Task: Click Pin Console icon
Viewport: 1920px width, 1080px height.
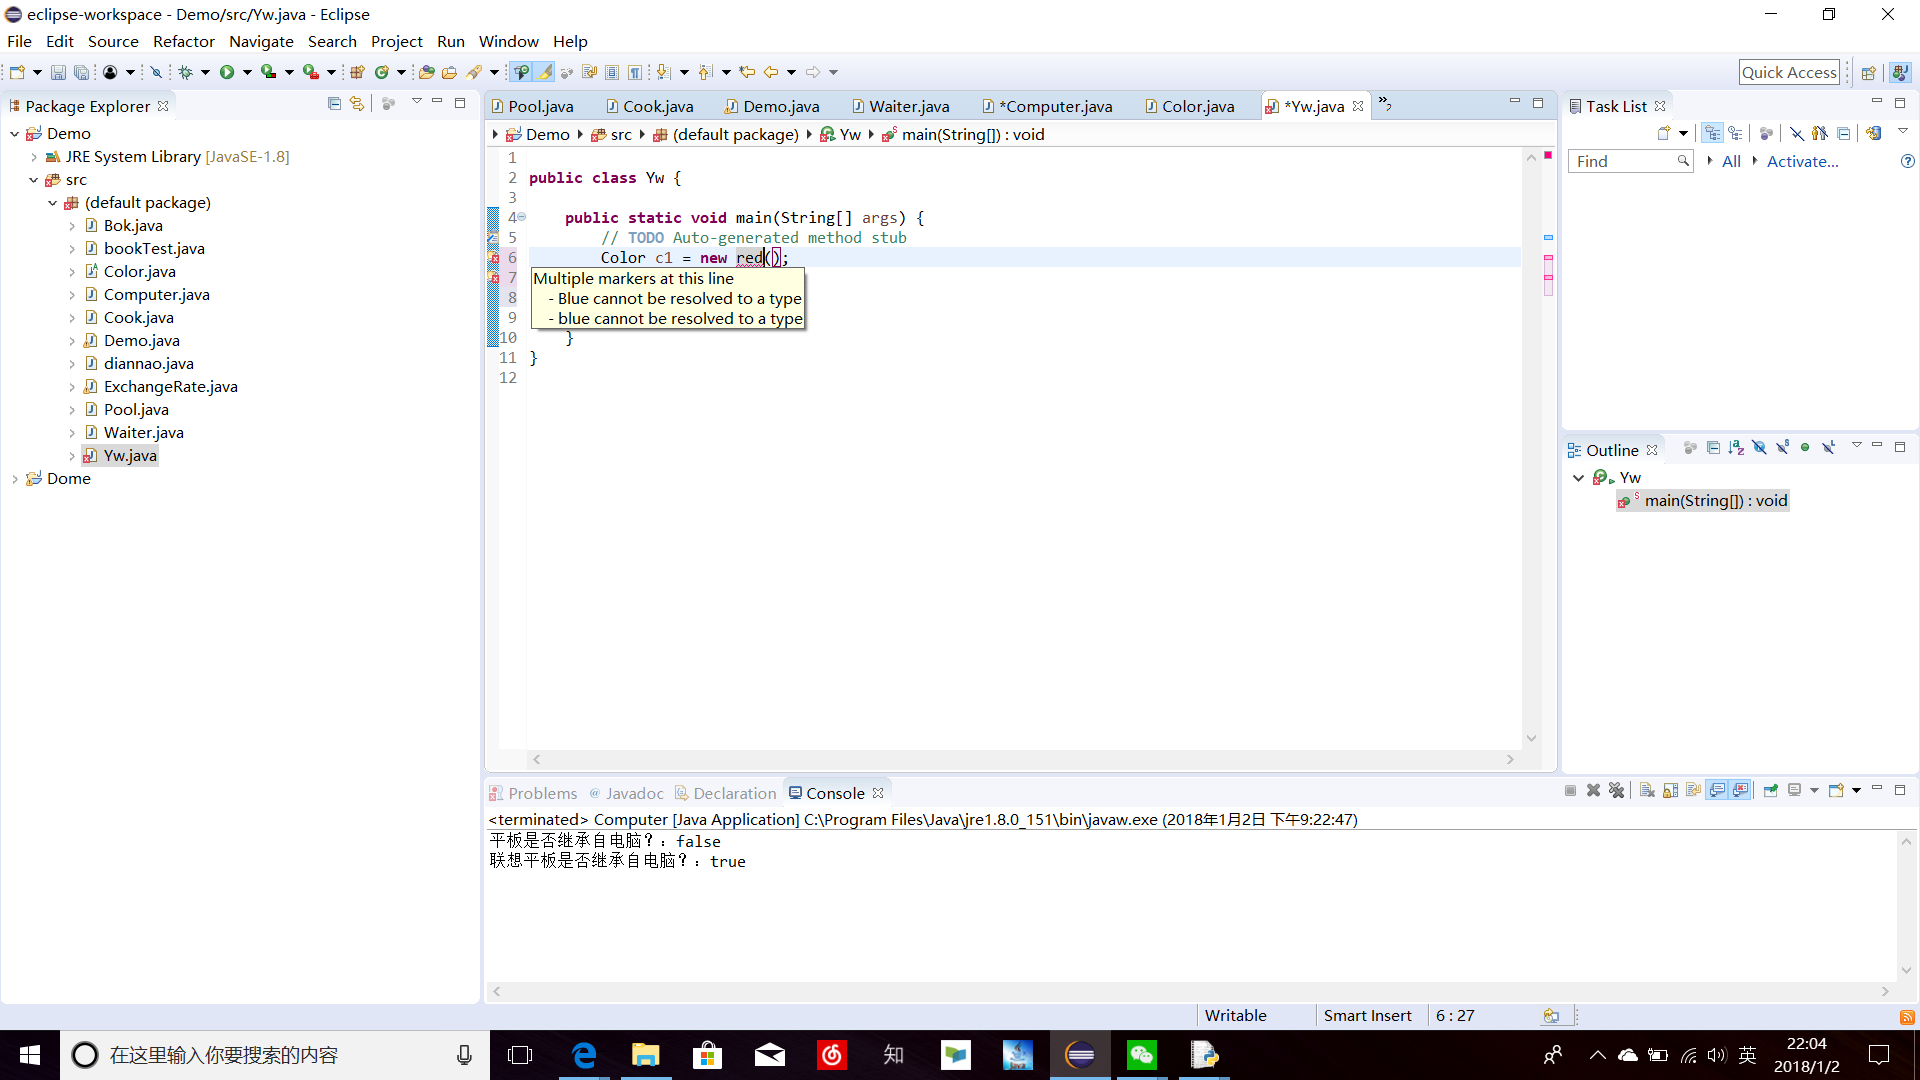Action: click(x=1770, y=791)
